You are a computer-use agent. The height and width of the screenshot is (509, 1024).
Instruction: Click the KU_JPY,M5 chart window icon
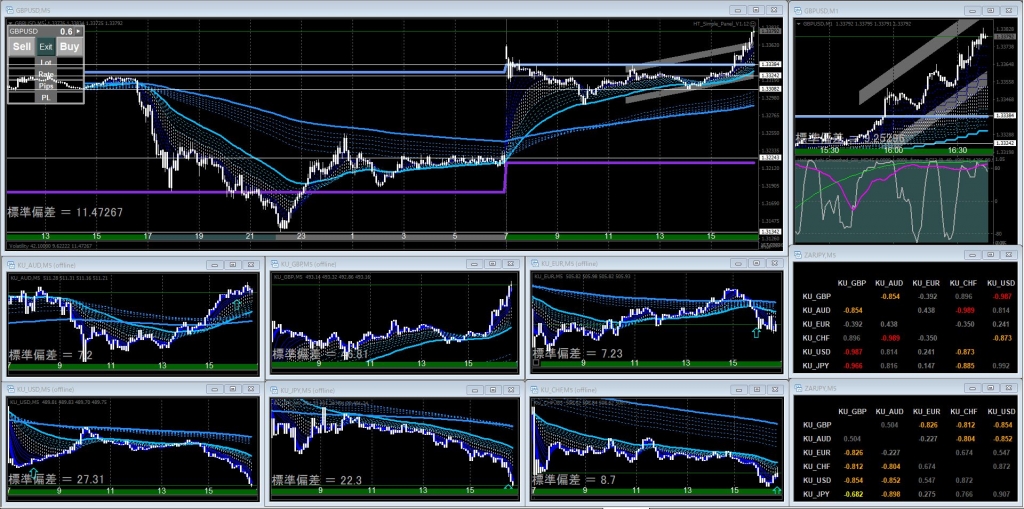pos(276,389)
